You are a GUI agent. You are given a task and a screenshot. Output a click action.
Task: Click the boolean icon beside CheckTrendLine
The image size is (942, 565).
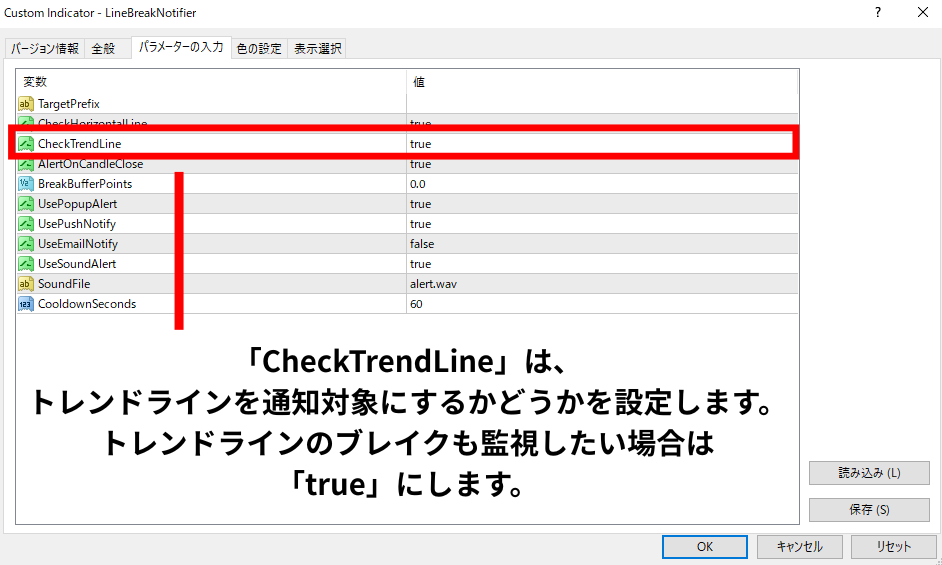(26, 144)
